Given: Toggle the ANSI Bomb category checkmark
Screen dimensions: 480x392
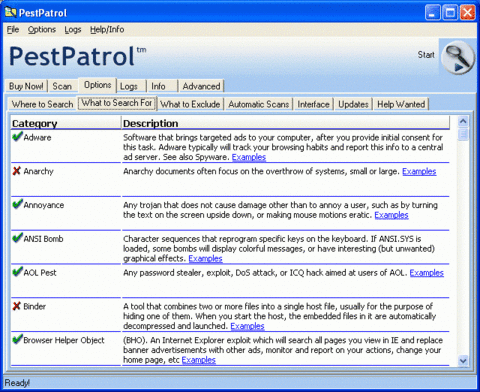Looking at the screenshot, I should pyautogui.click(x=17, y=238).
